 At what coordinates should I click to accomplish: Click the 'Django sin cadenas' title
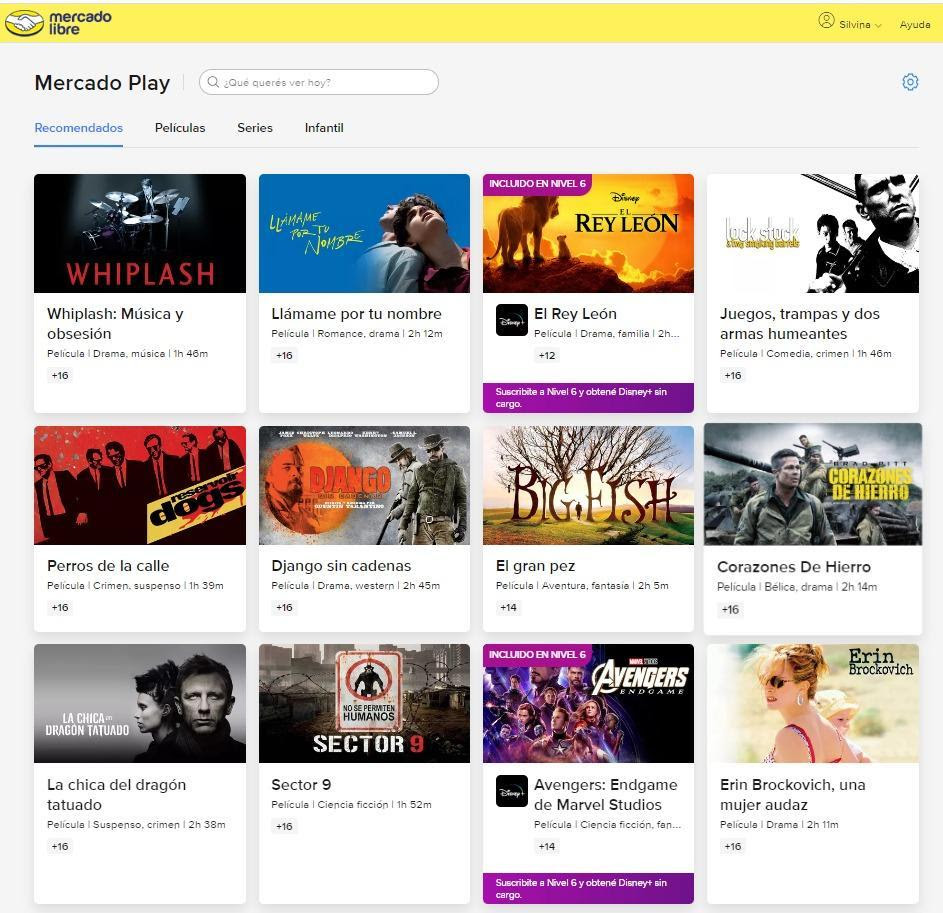[341, 565]
